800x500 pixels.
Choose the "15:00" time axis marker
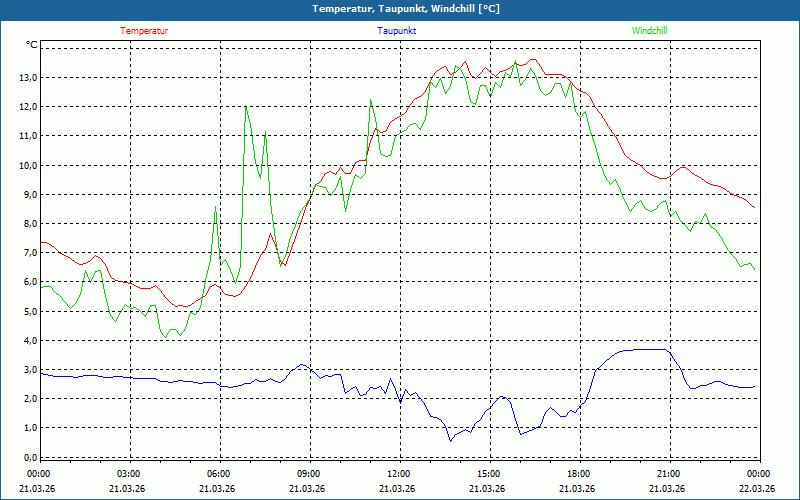488,474
